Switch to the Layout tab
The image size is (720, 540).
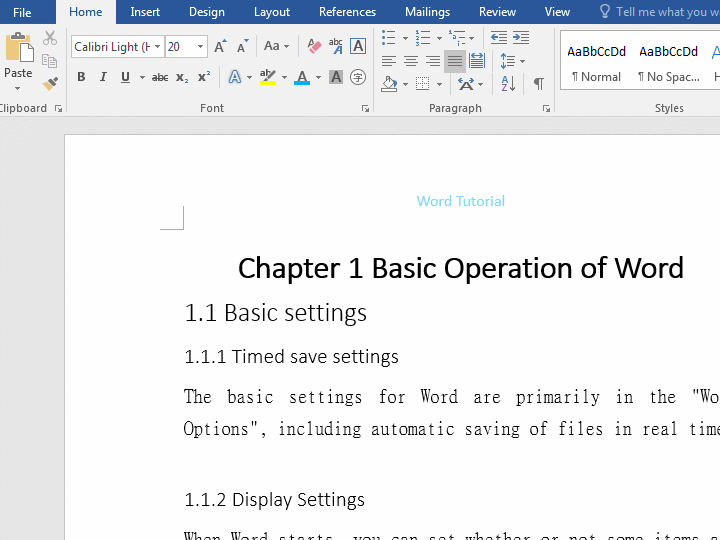click(x=272, y=12)
